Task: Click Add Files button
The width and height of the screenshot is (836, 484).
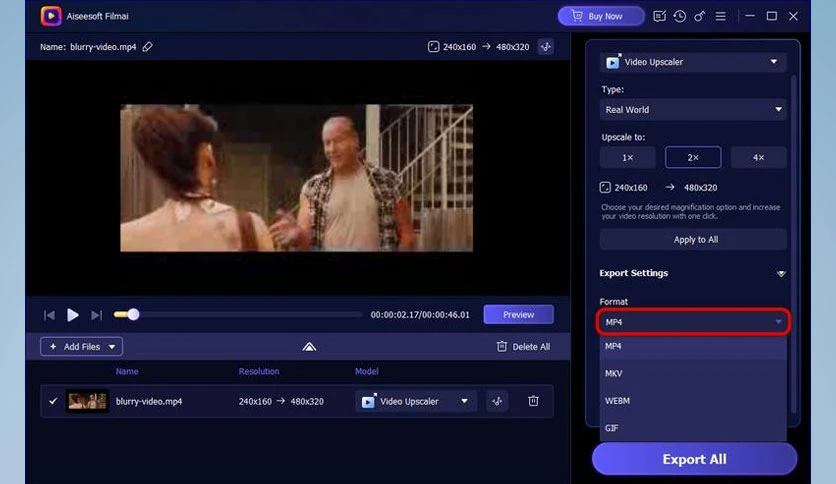Action: [x=82, y=346]
